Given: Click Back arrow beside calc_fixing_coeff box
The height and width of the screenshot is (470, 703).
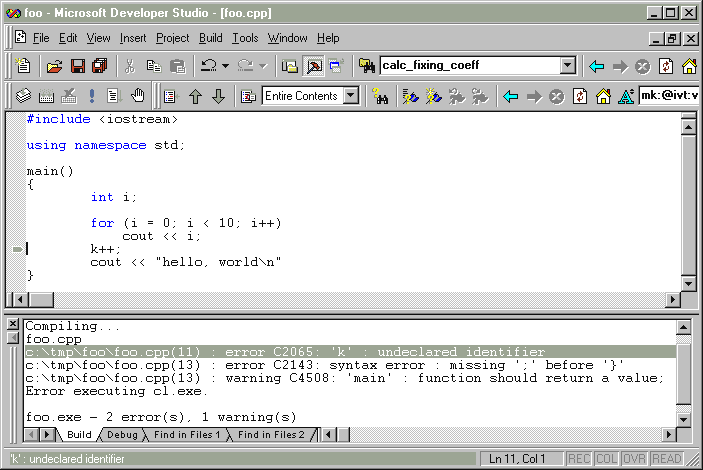Looking at the screenshot, I should (x=596, y=66).
